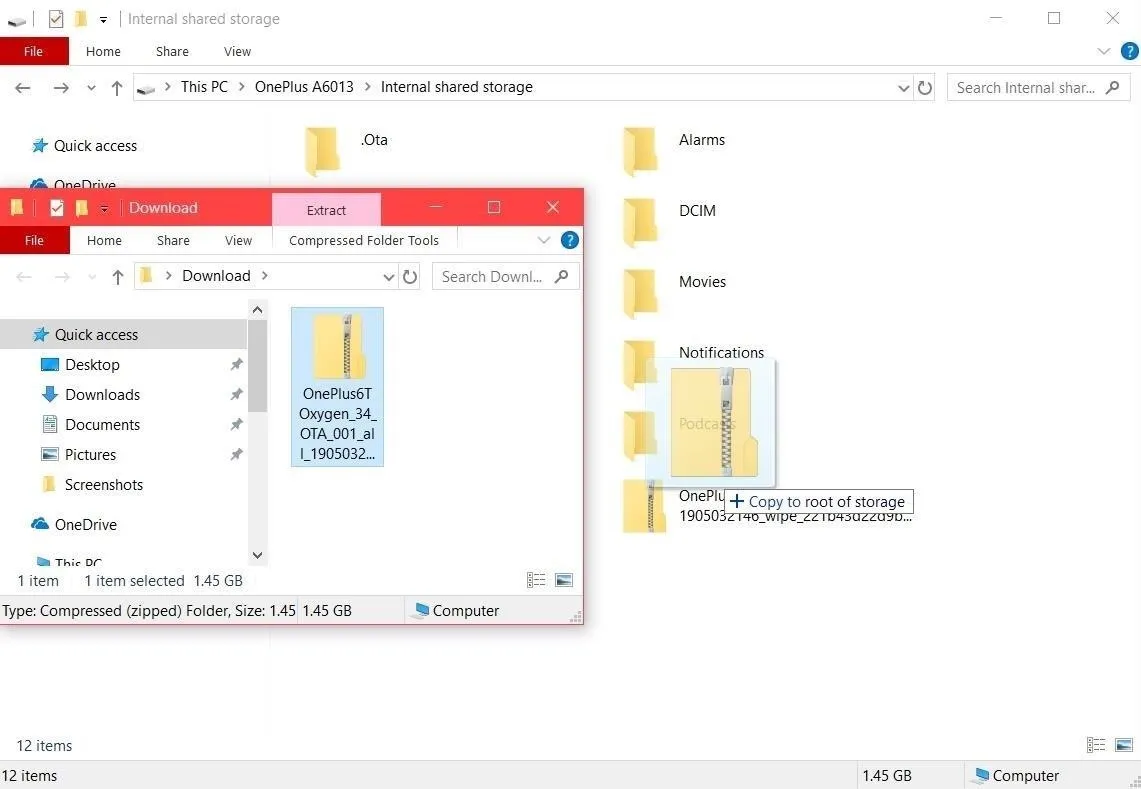Open Customize Quick Access Toolbar in Download window
1141x789 pixels.
[x=104, y=209]
